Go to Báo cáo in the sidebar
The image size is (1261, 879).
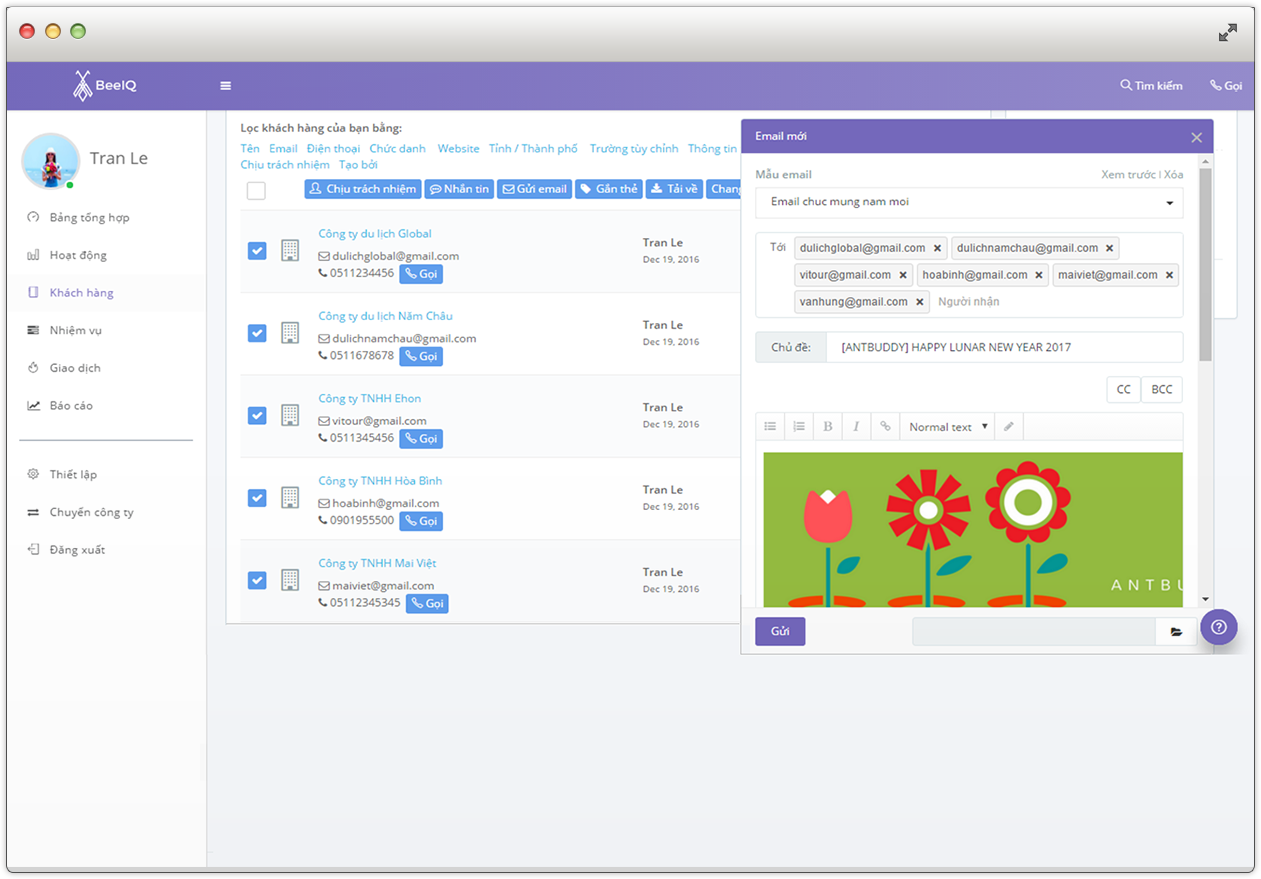(71, 406)
